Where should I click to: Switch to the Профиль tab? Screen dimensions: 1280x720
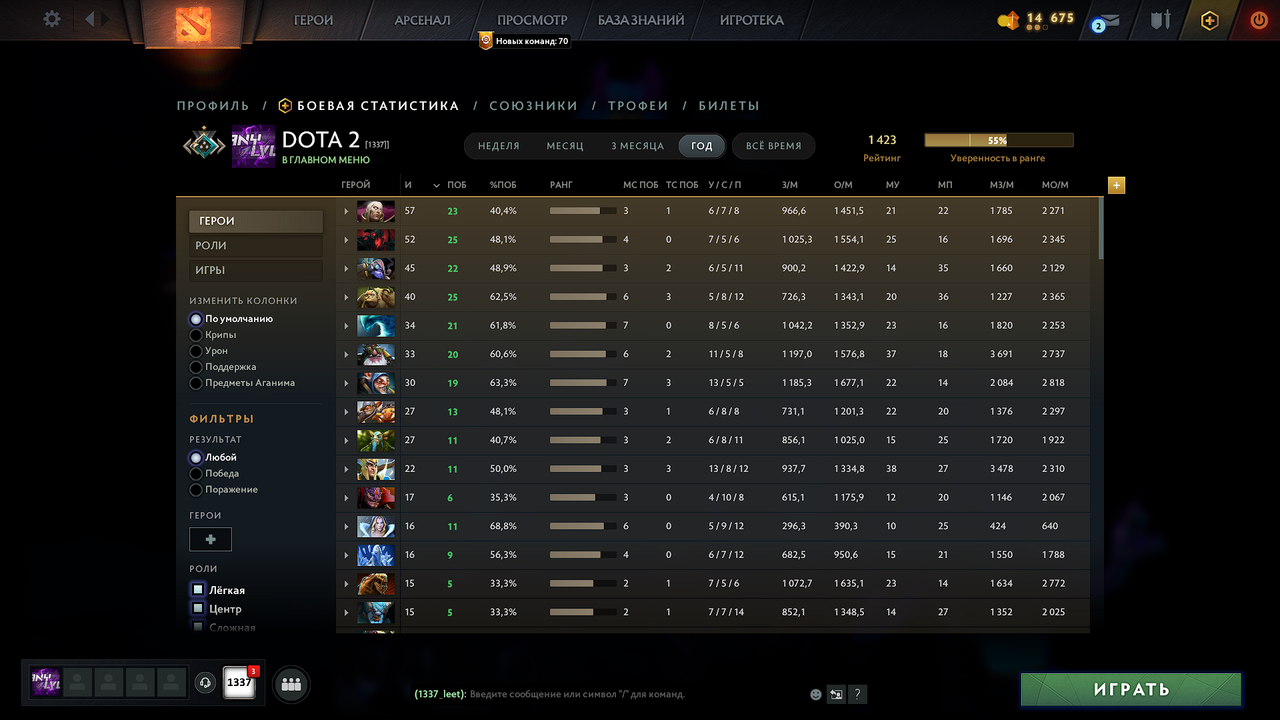(x=213, y=106)
